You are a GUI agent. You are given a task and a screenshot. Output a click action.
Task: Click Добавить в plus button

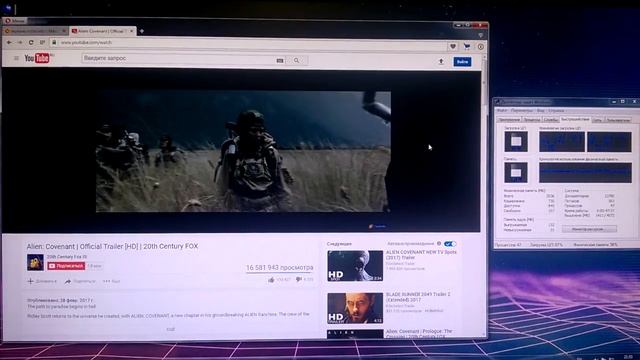click(42, 281)
